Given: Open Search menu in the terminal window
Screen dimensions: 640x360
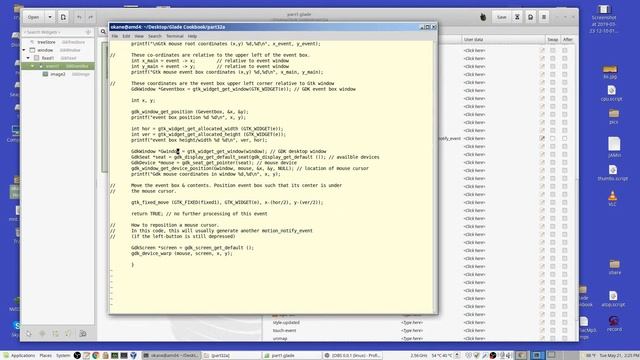Looking at the screenshot, I should (155, 36).
